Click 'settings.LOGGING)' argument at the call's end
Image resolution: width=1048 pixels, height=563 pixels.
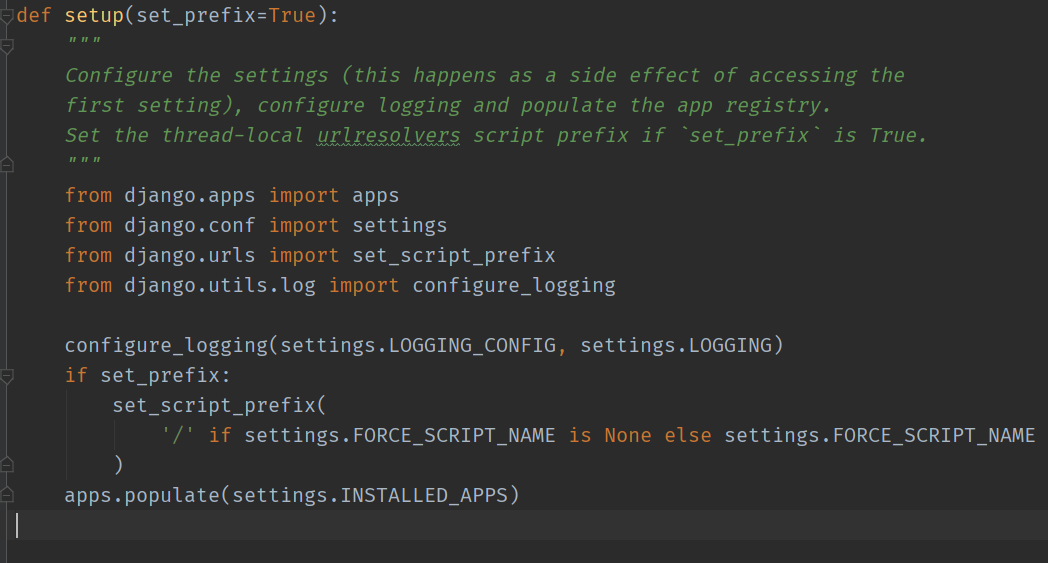pos(682,346)
